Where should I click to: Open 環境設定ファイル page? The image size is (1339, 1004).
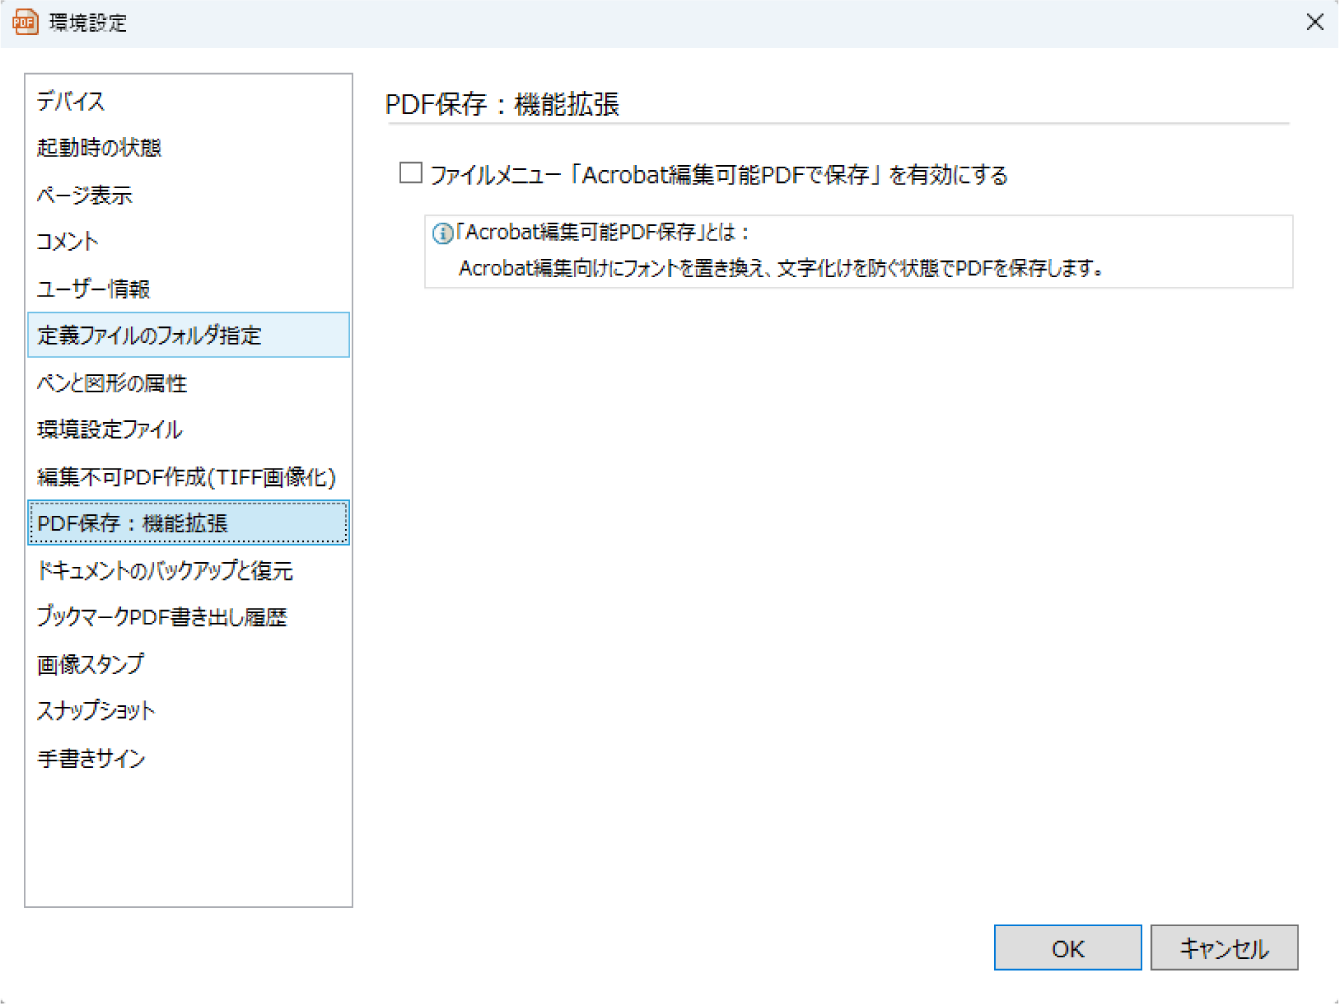[188, 430]
